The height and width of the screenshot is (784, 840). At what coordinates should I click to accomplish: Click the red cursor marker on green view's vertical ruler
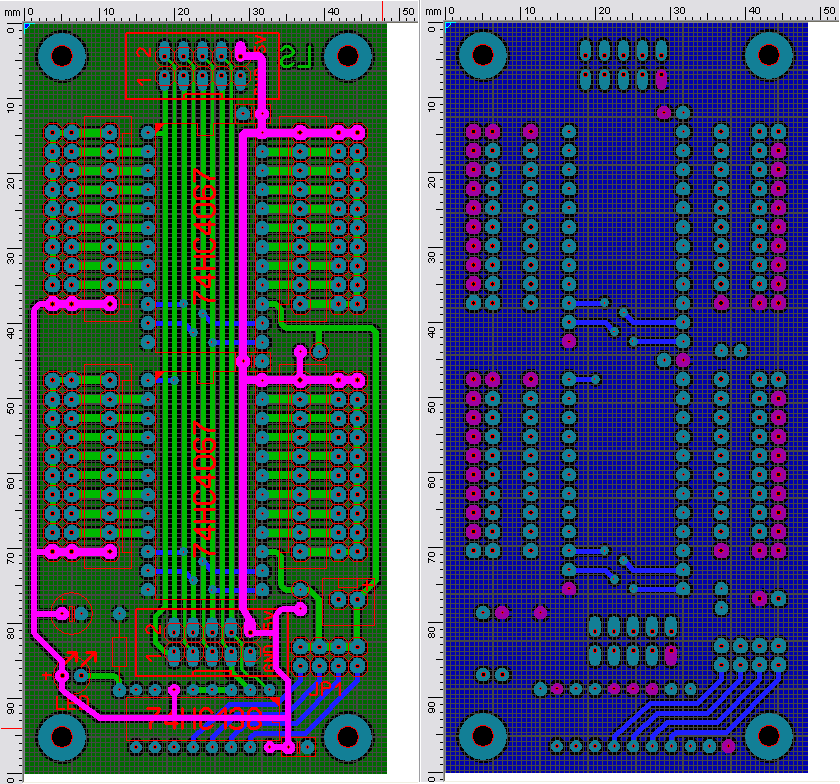coord(12,728)
